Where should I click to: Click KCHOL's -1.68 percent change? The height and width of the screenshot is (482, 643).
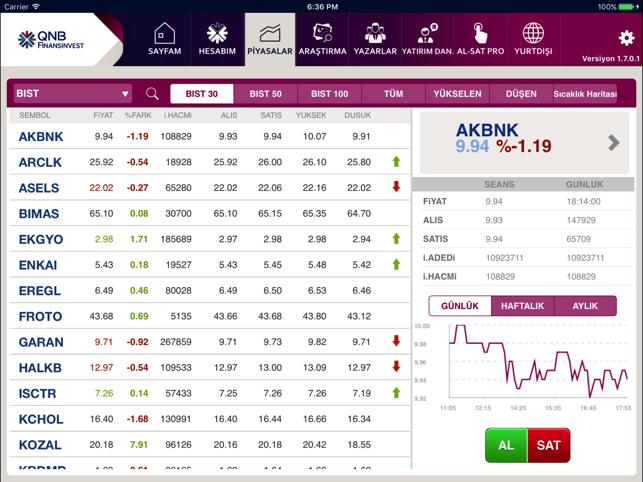tap(137, 419)
